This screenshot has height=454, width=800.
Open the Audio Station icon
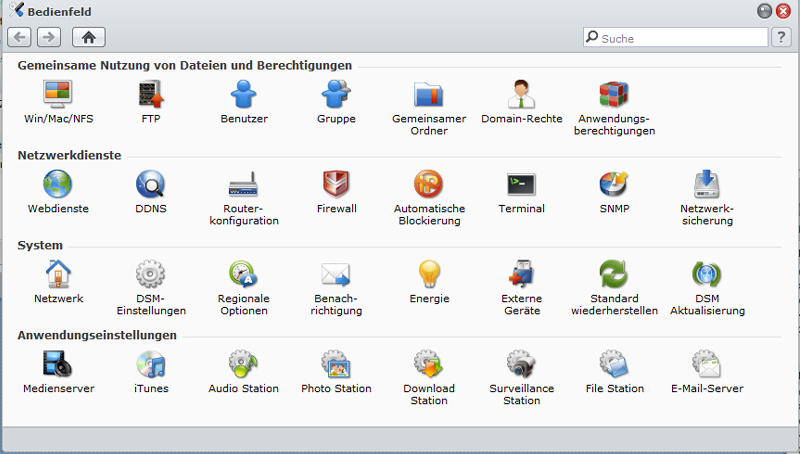(x=244, y=364)
